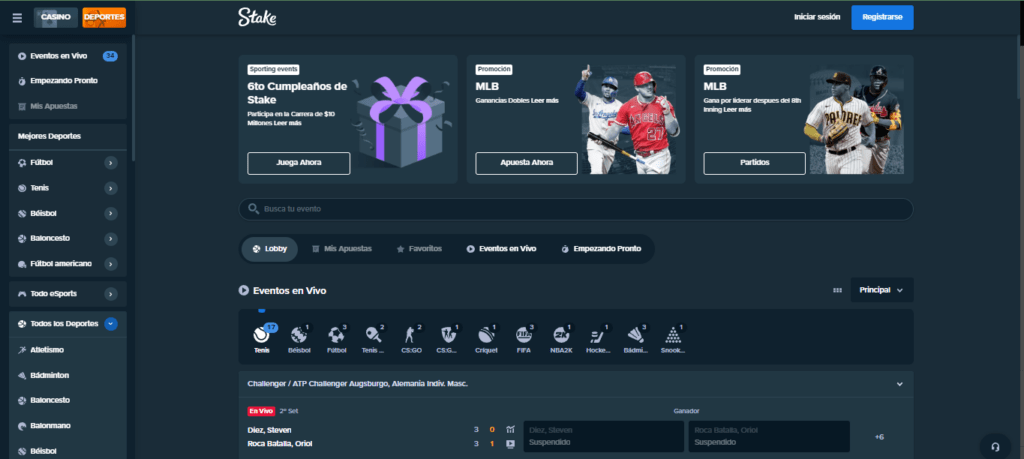The height and width of the screenshot is (459, 1024).
Task: Open Atletismo in the sidebar
Action: (x=68, y=349)
